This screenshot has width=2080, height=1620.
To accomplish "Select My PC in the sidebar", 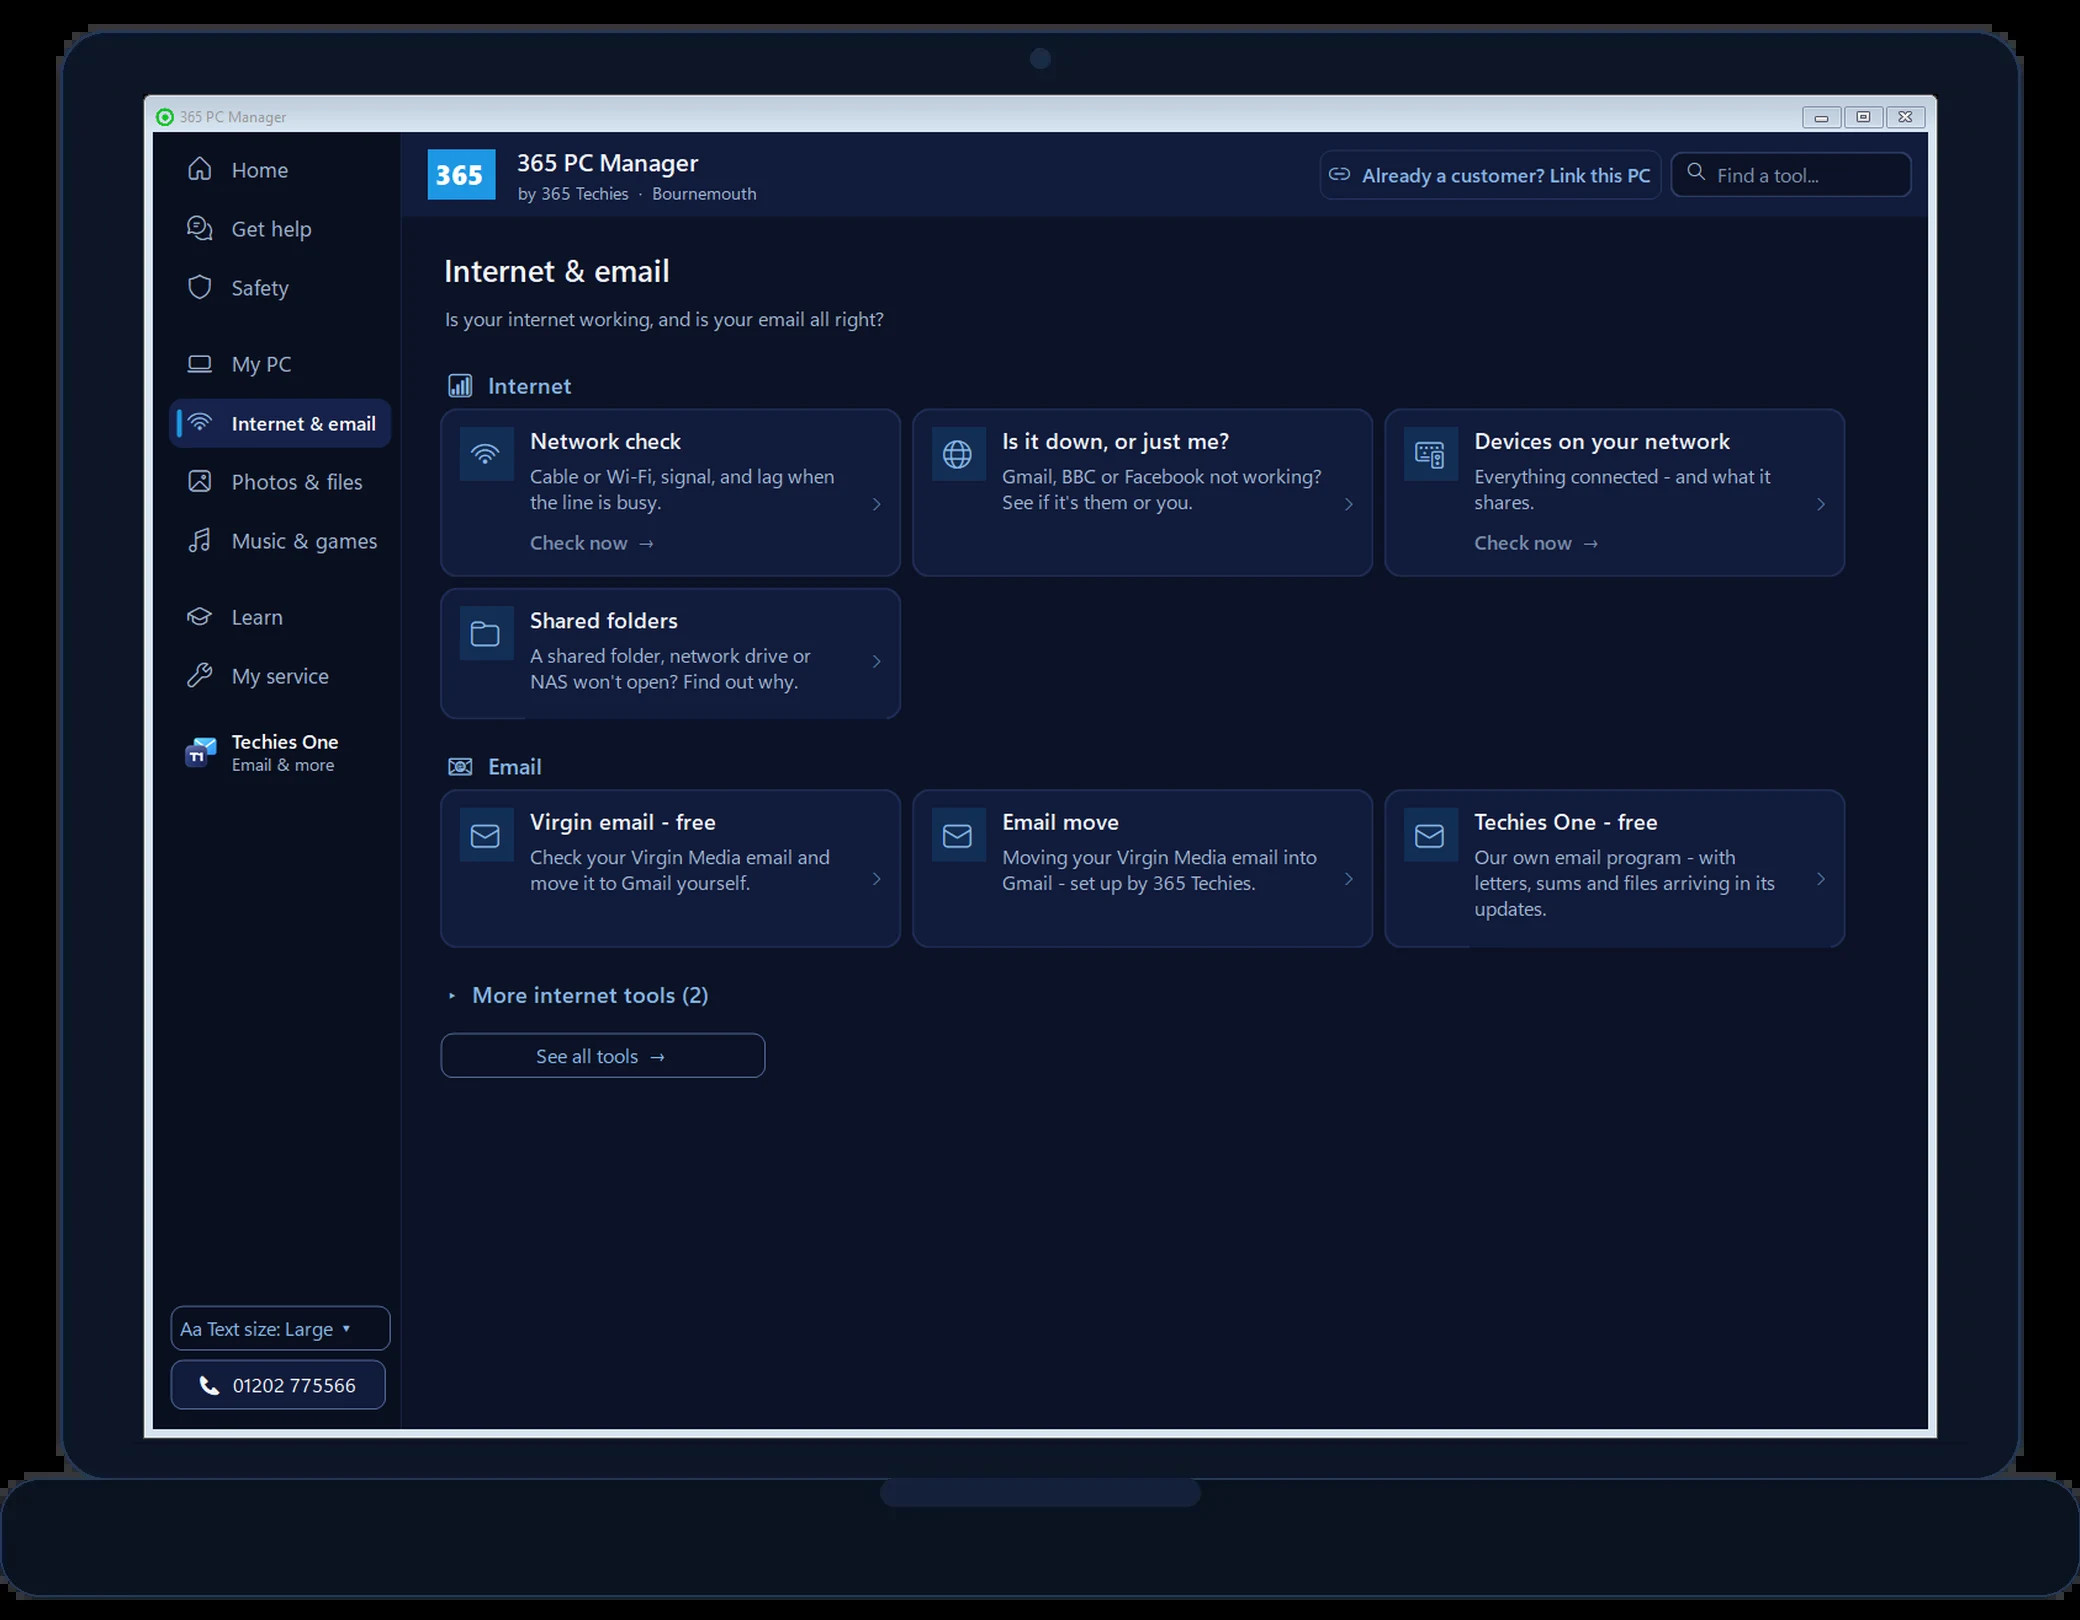I will pyautogui.click(x=279, y=364).
